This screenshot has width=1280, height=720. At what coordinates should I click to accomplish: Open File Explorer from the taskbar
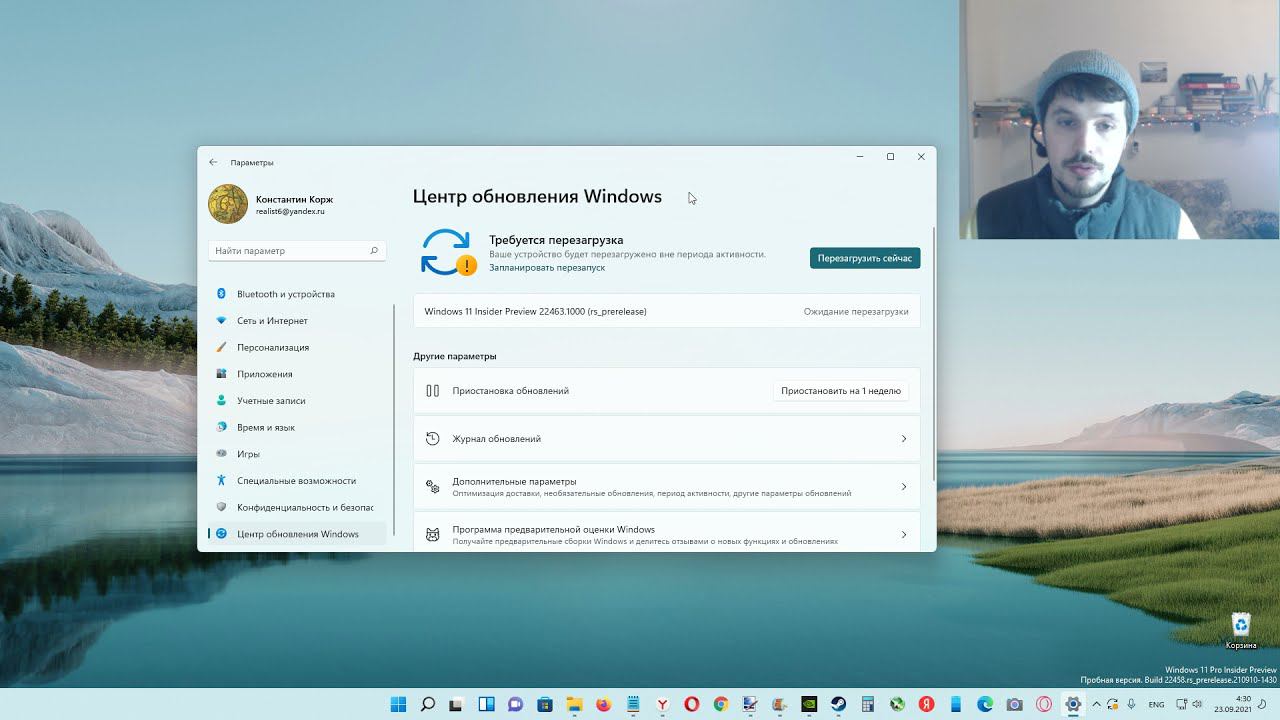pos(574,704)
